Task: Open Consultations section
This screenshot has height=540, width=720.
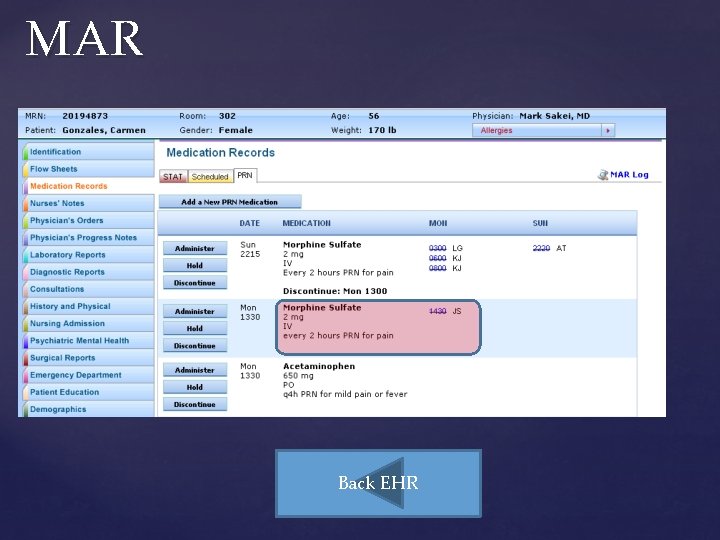Action: 87,289
